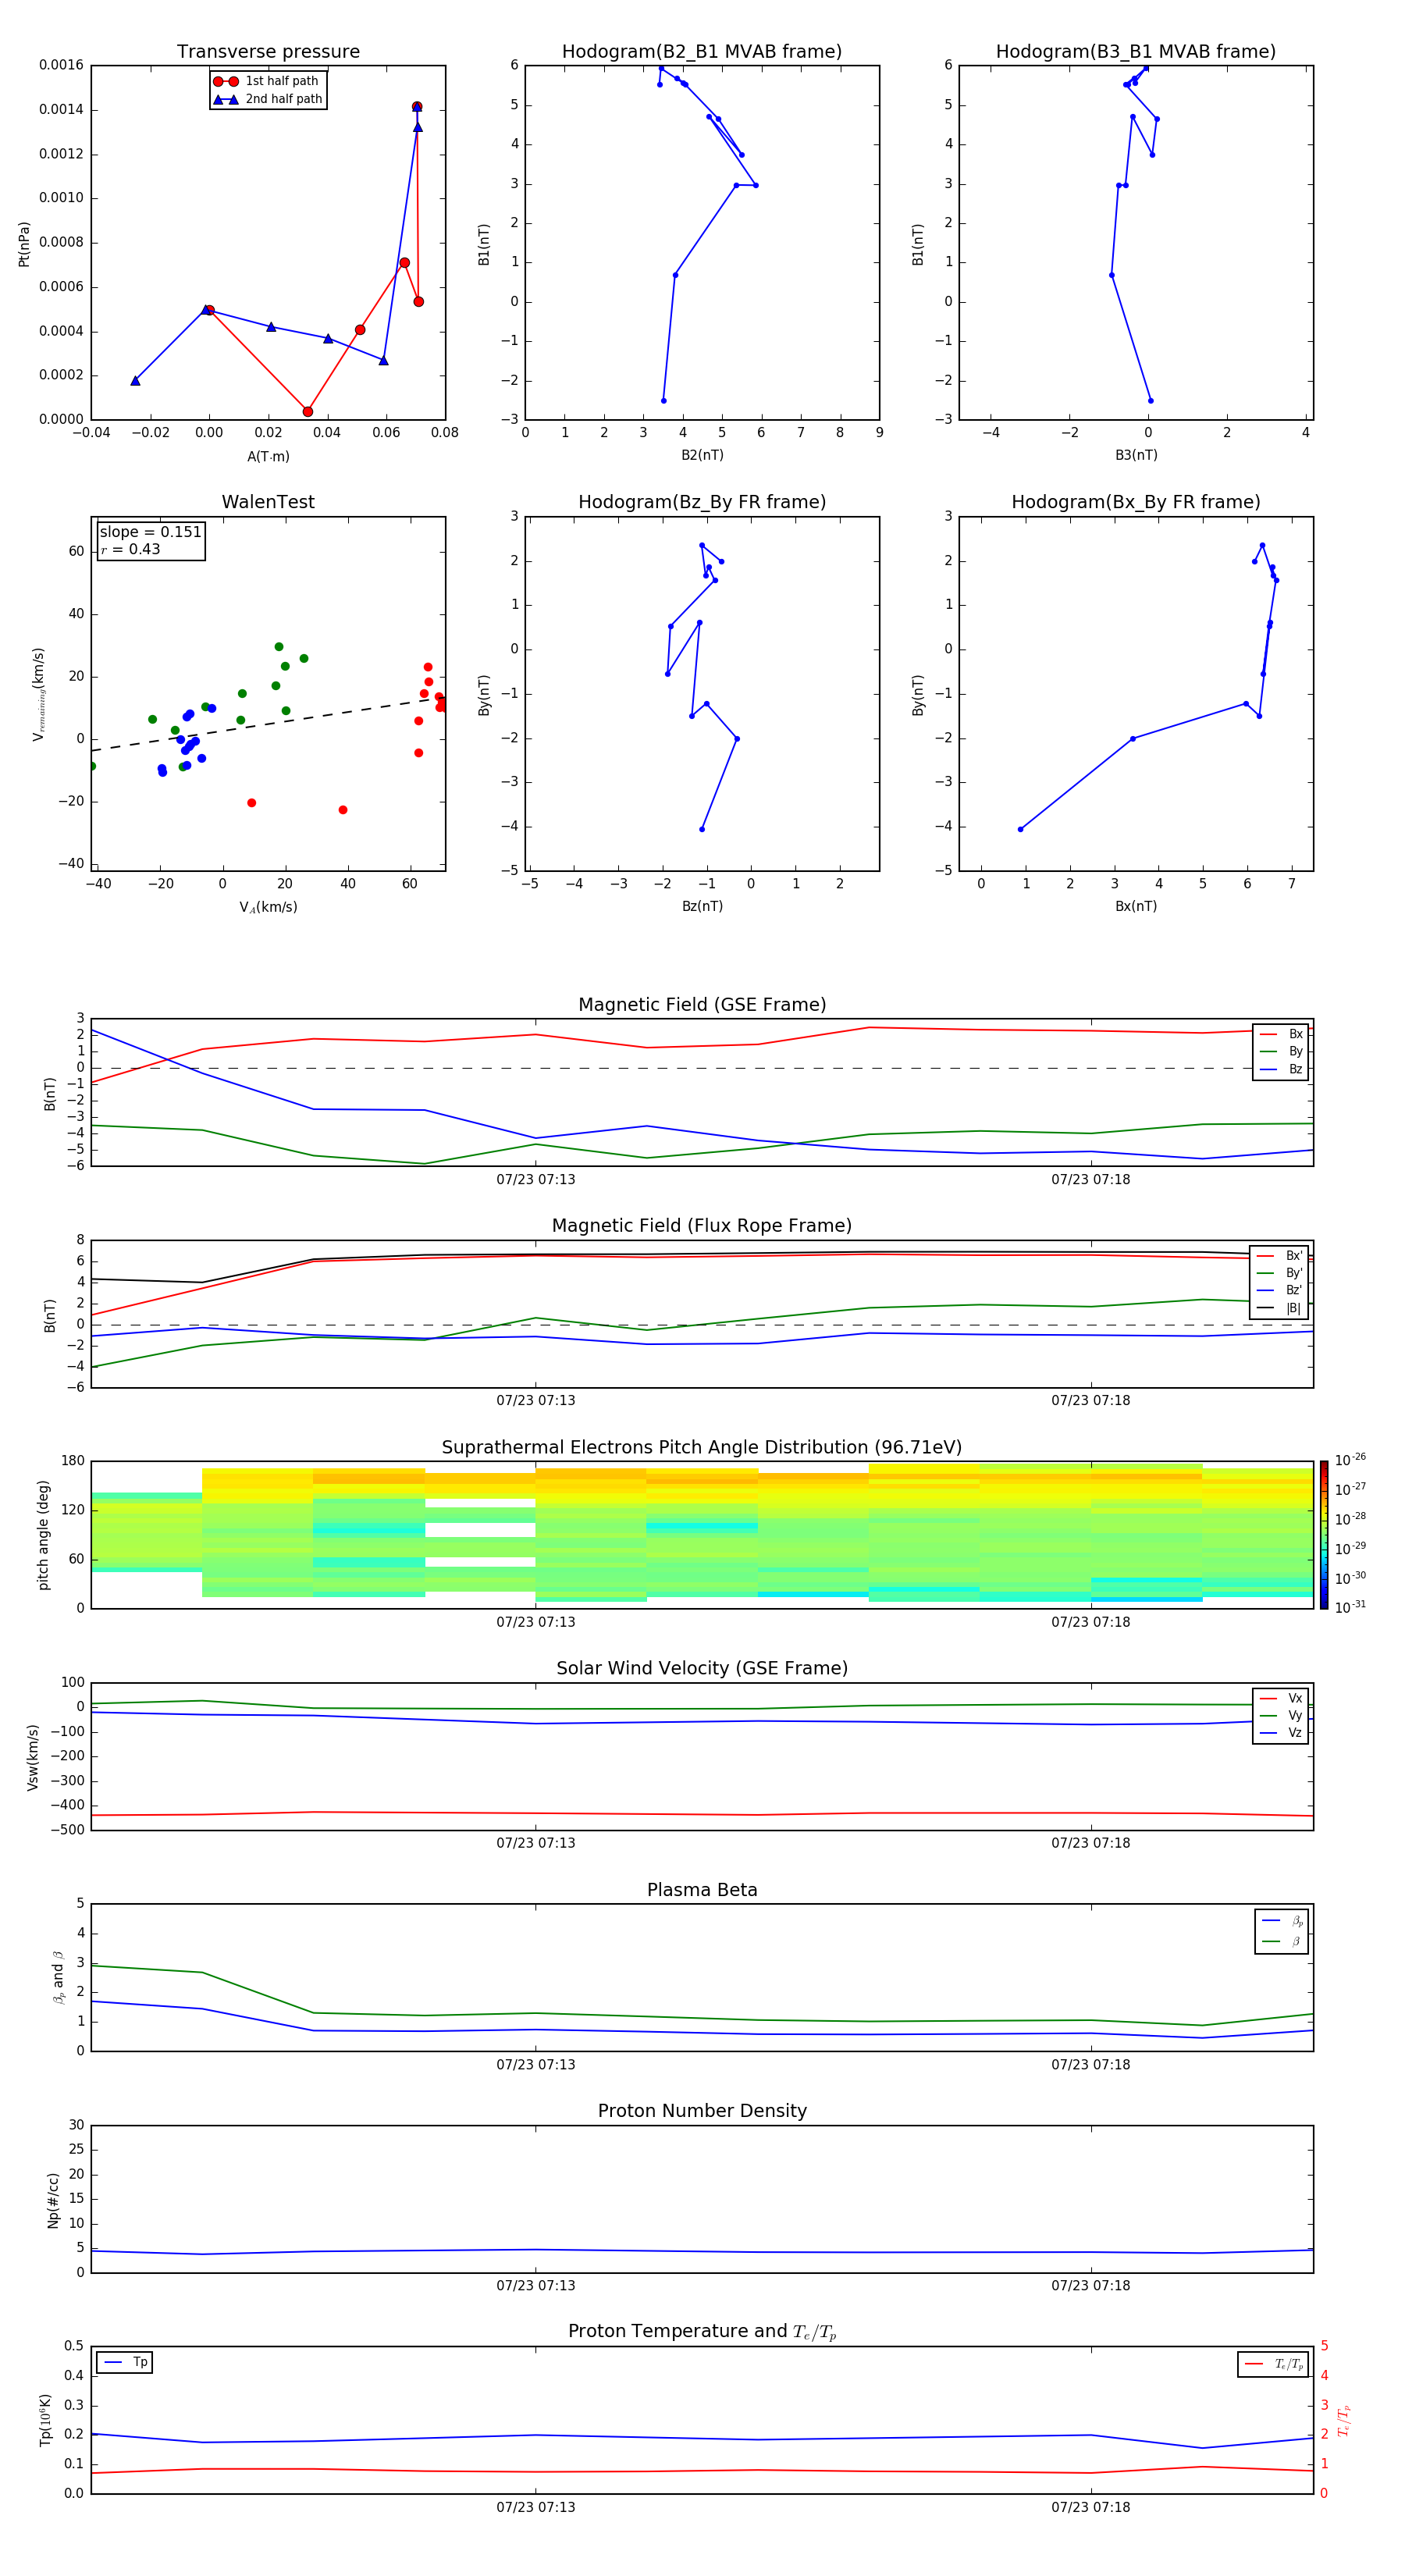Screen dimensions: 1405x2576
Task: Click the 'Plasma Beta' plot title
Action: click(702, 1890)
